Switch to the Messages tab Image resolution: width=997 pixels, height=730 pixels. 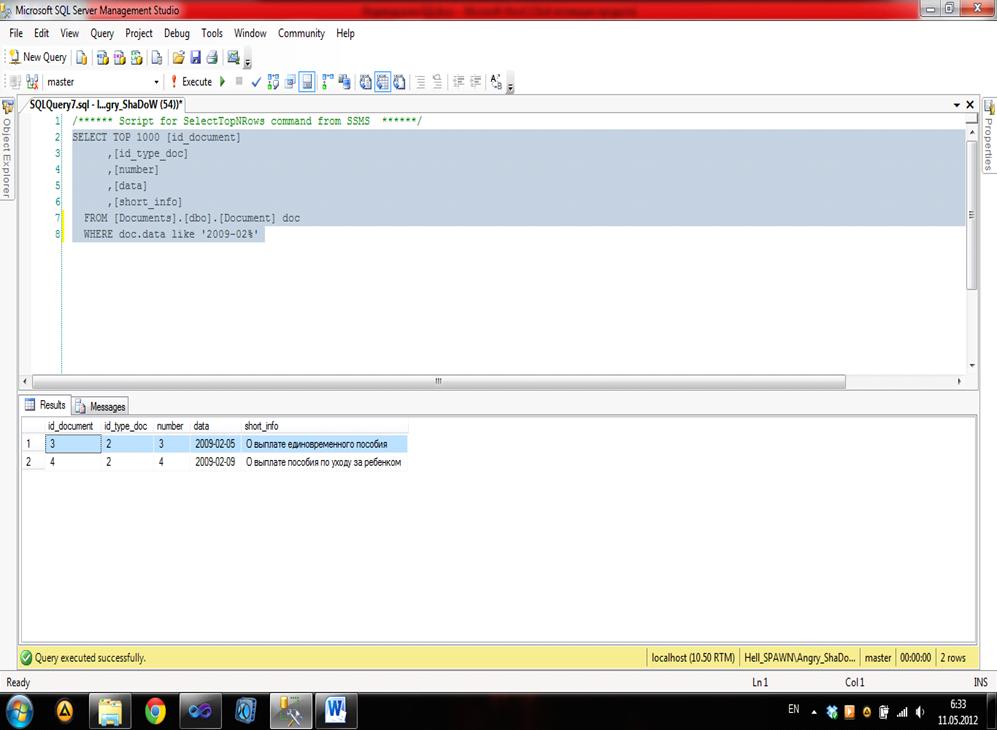[101, 406]
